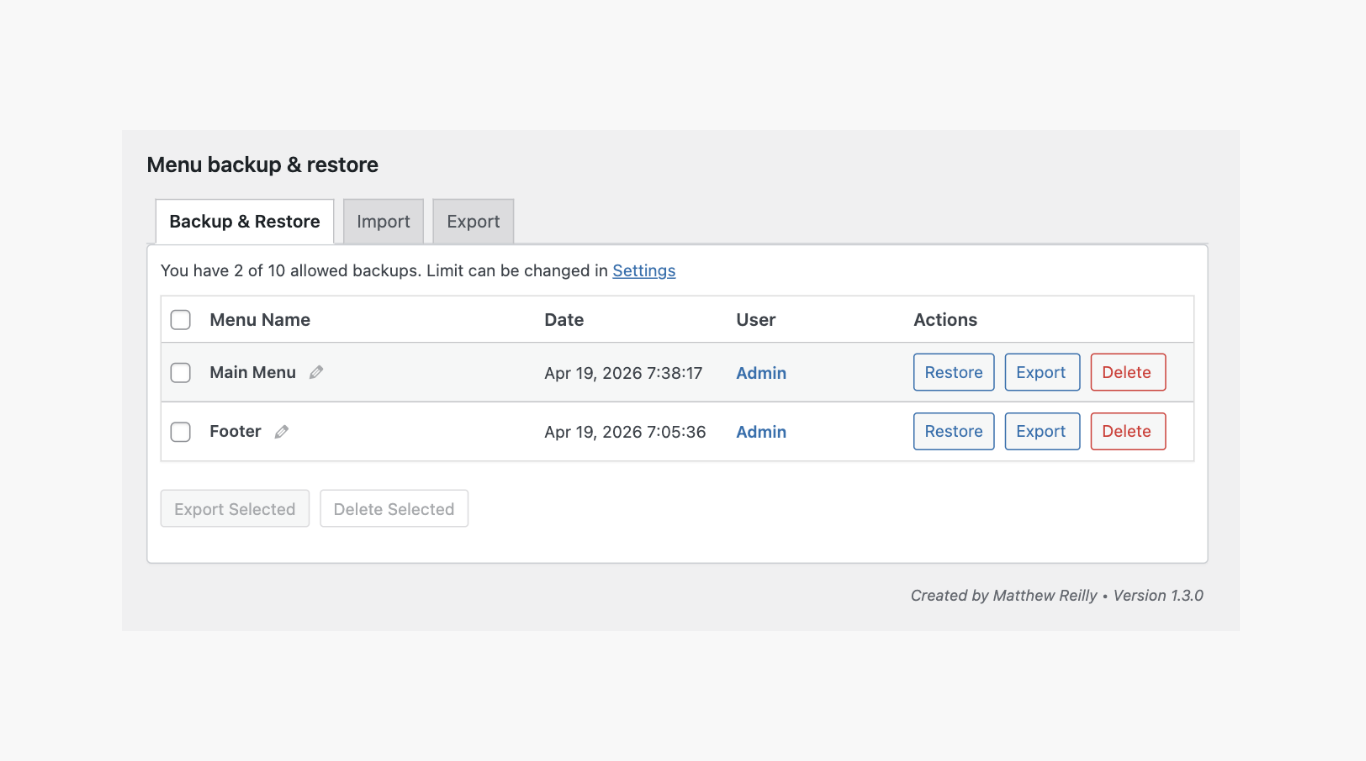Delete the Footer backup
Image resolution: width=1366 pixels, height=761 pixels.
click(1127, 431)
